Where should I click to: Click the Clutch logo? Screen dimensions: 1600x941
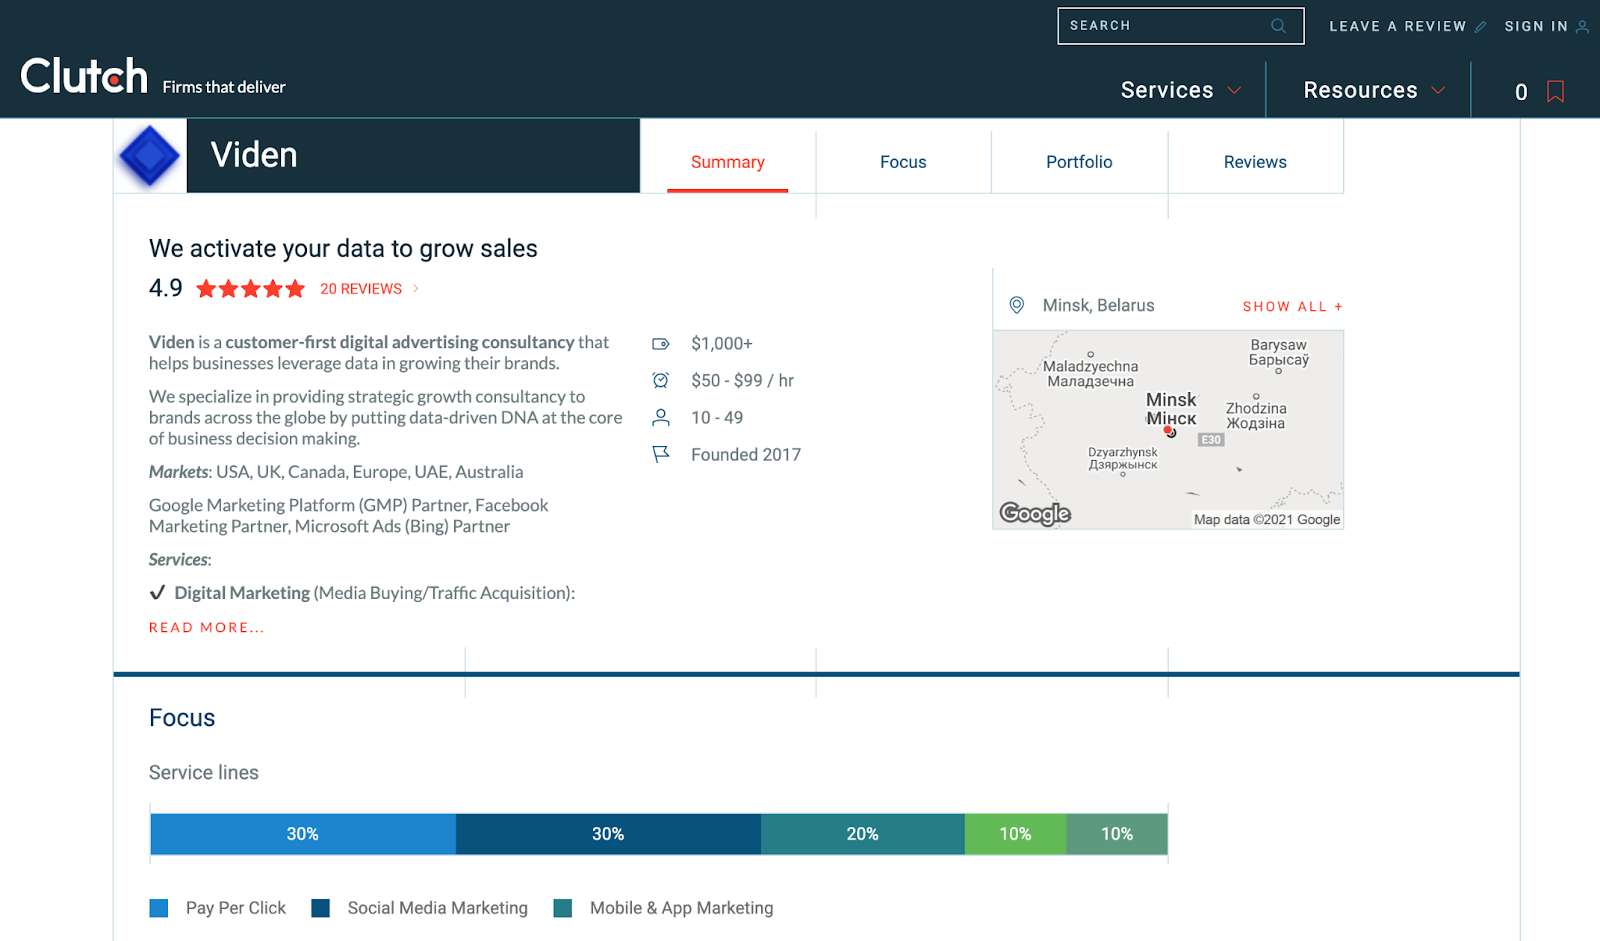[x=84, y=76]
